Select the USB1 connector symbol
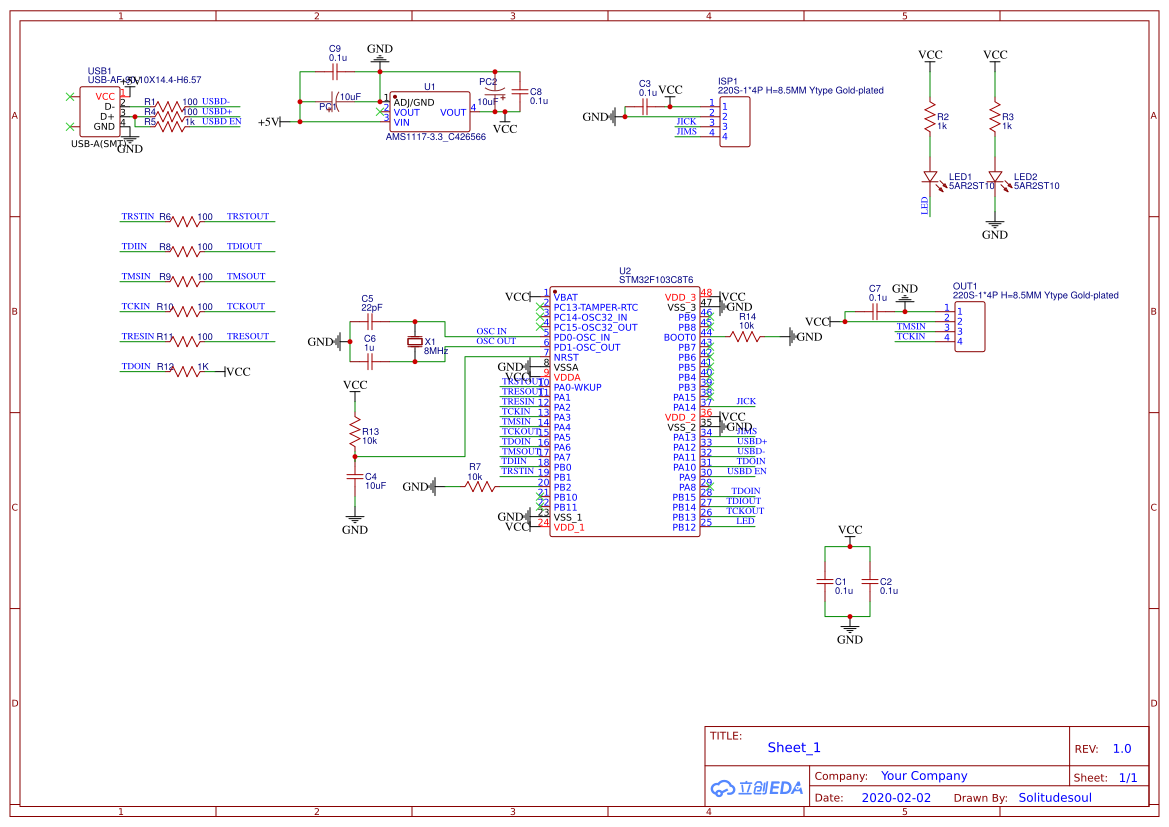 (101, 111)
